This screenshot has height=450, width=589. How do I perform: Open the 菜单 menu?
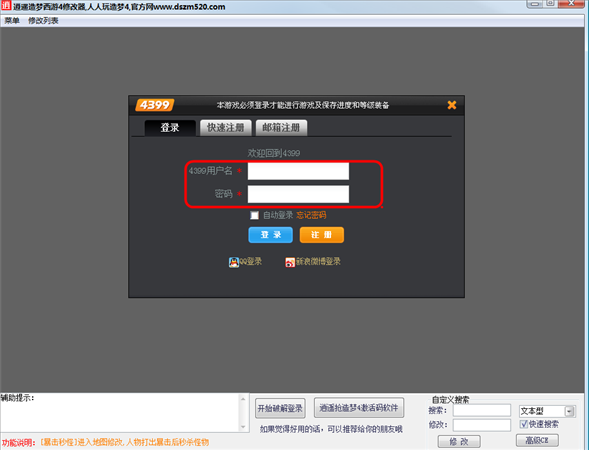(12, 21)
